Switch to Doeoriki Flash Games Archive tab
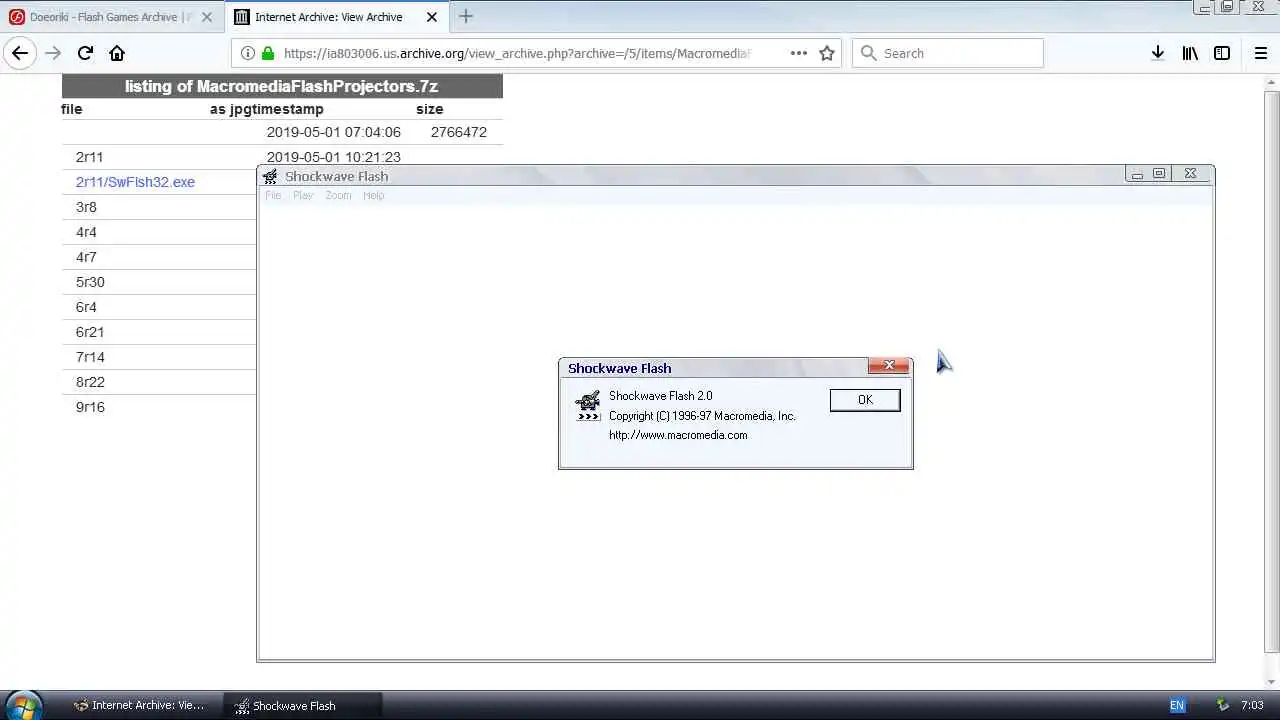Viewport: 1280px width, 720px height. pyautogui.click(x=112, y=17)
